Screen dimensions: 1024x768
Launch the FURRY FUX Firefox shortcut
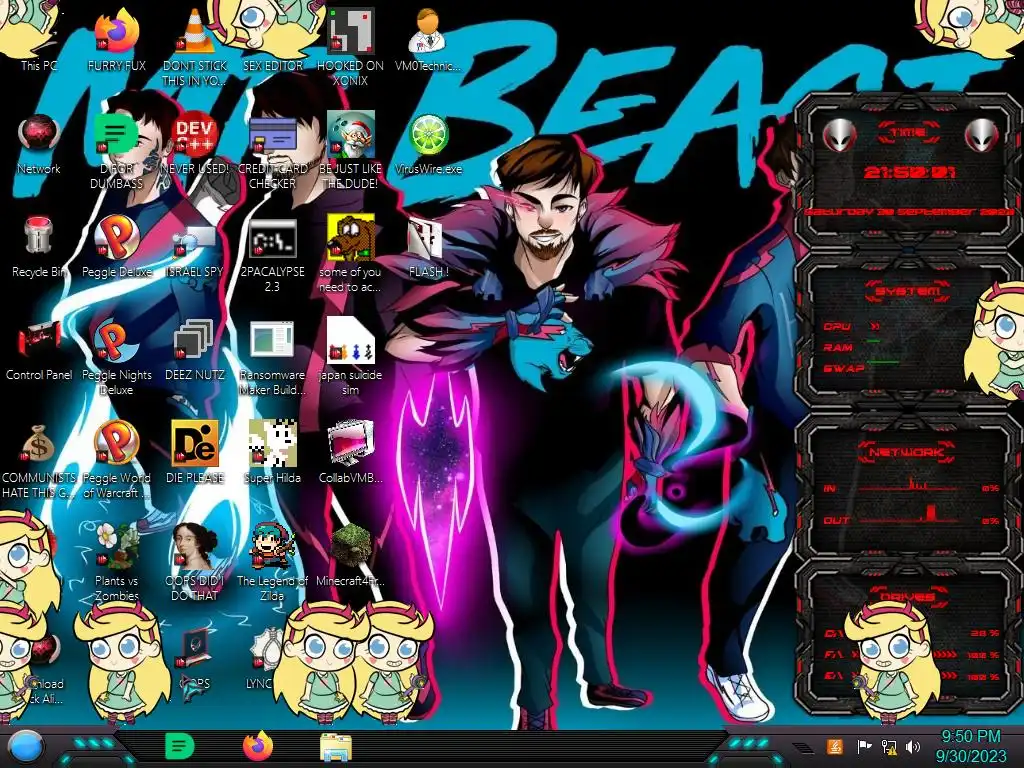pos(116,39)
